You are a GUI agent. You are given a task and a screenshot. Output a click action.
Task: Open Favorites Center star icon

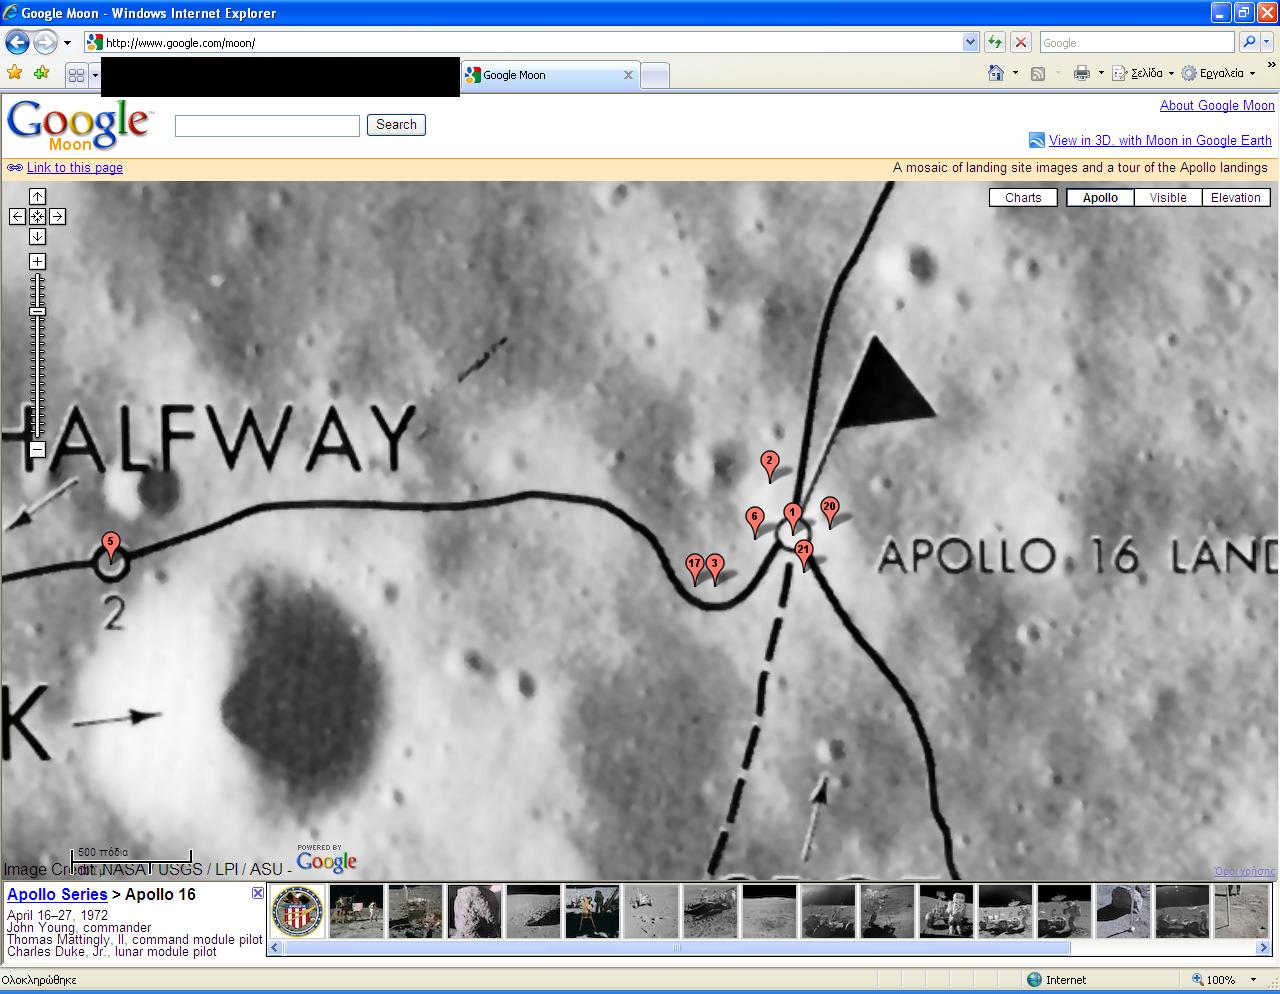(14, 73)
